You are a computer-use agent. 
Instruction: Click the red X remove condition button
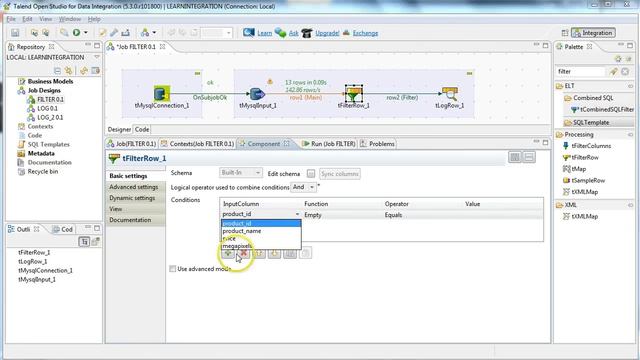pos(244,253)
